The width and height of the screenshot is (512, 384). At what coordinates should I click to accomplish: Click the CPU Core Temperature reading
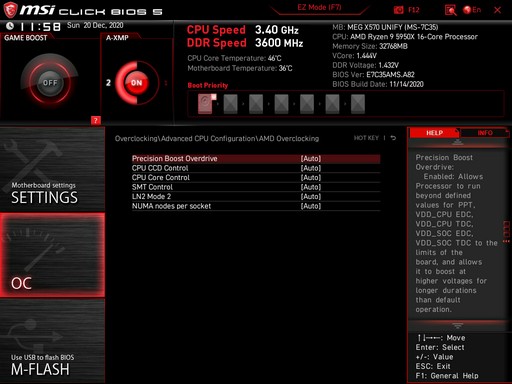[234, 58]
